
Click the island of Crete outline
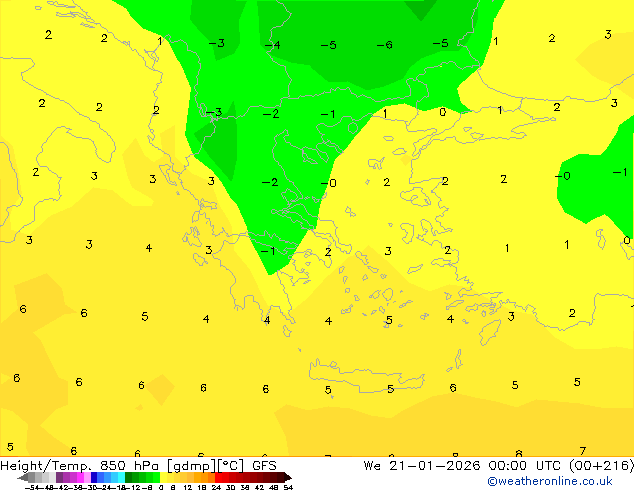[x=366, y=377]
